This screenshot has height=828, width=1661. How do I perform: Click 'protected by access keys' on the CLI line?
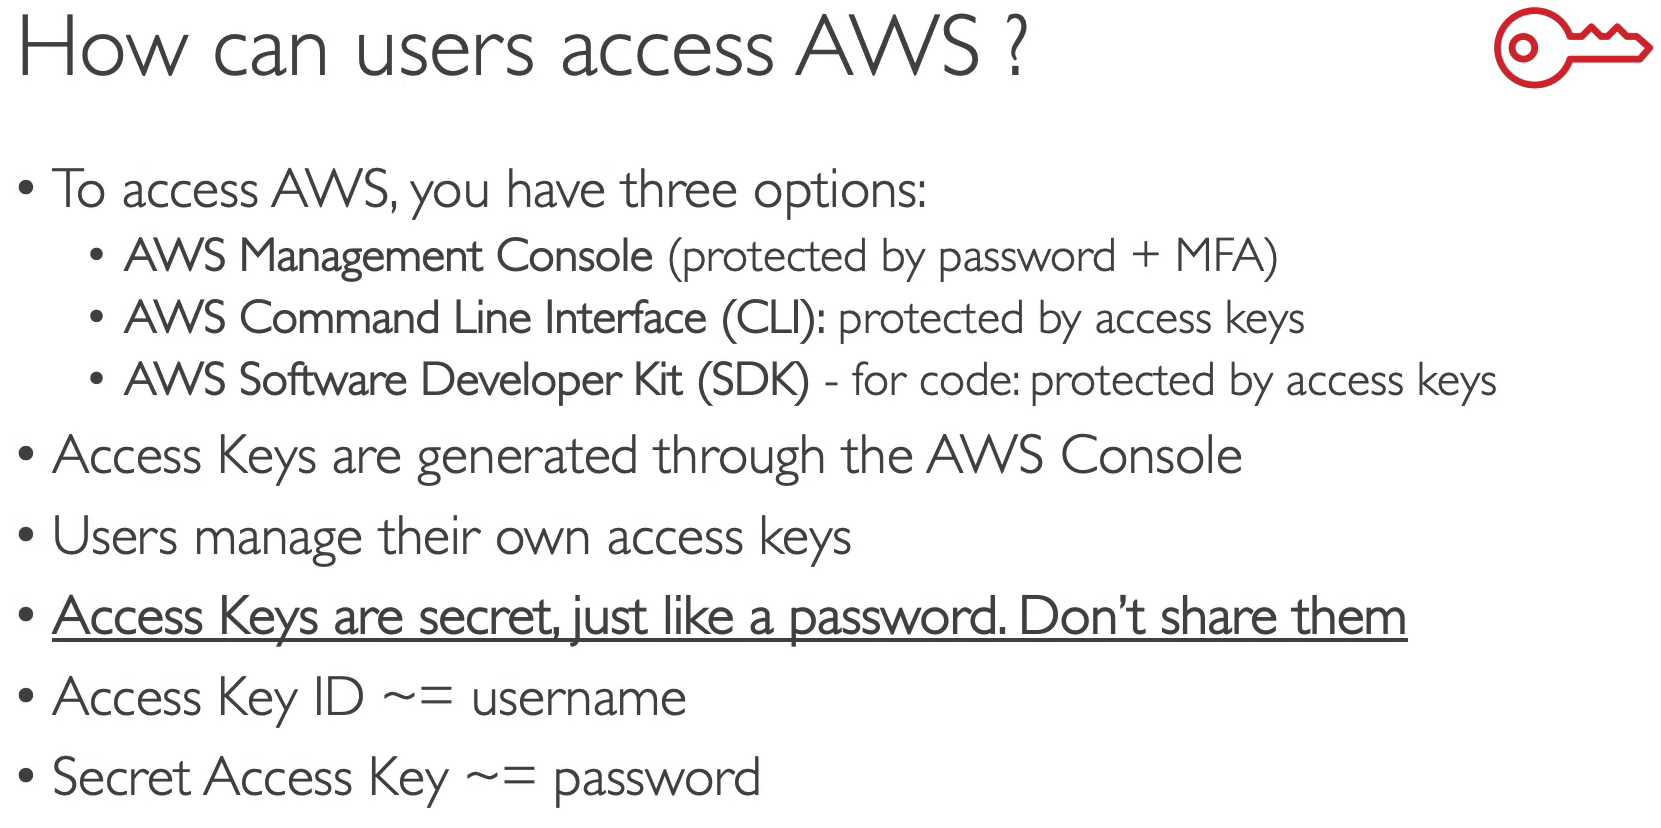coord(1071,319)
